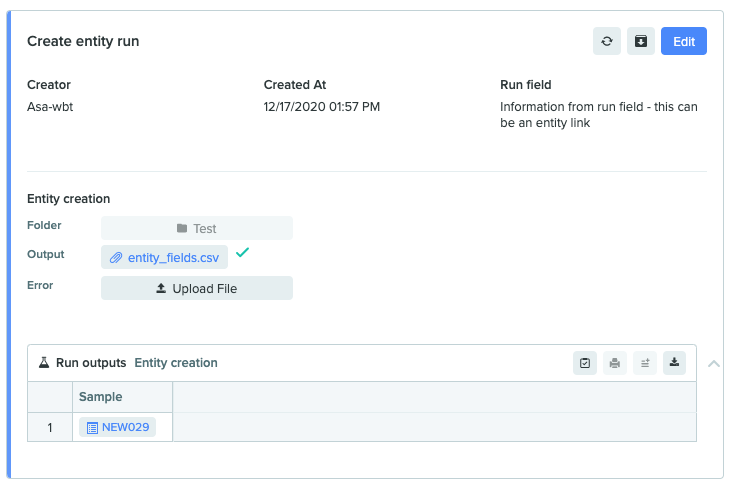This screenshot has height=491, width=734.
Task: Open the entity_fields.csv attachment
Action: [x=164, y=257]
